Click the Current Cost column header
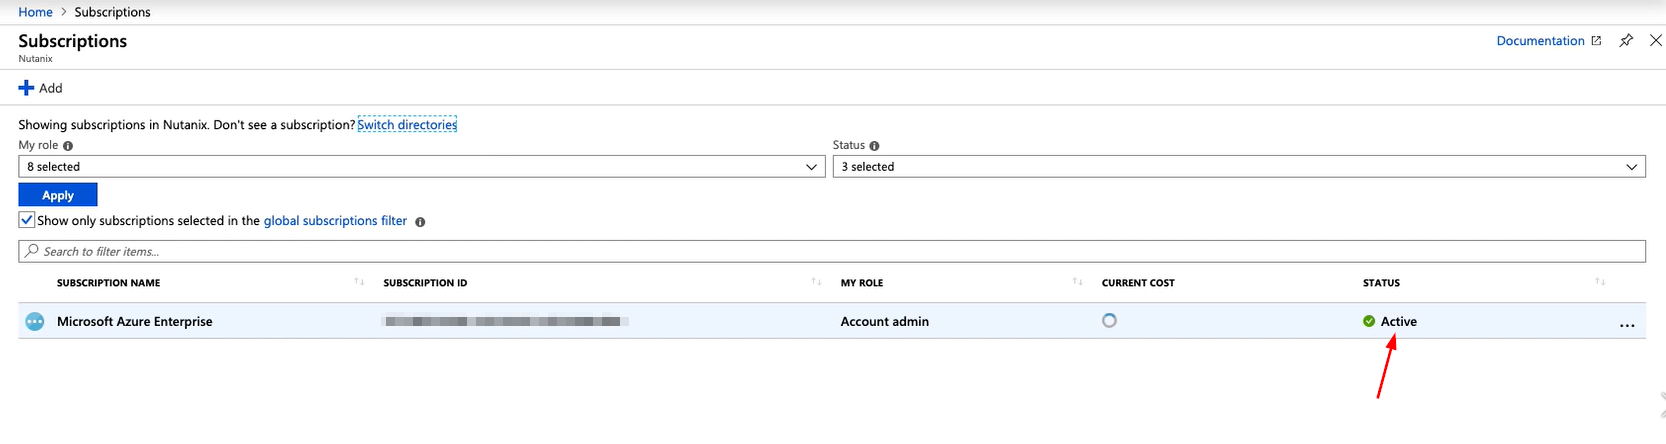This screenshot has height=444, width=1666. pyautogui.click(x=1138, y=283)
